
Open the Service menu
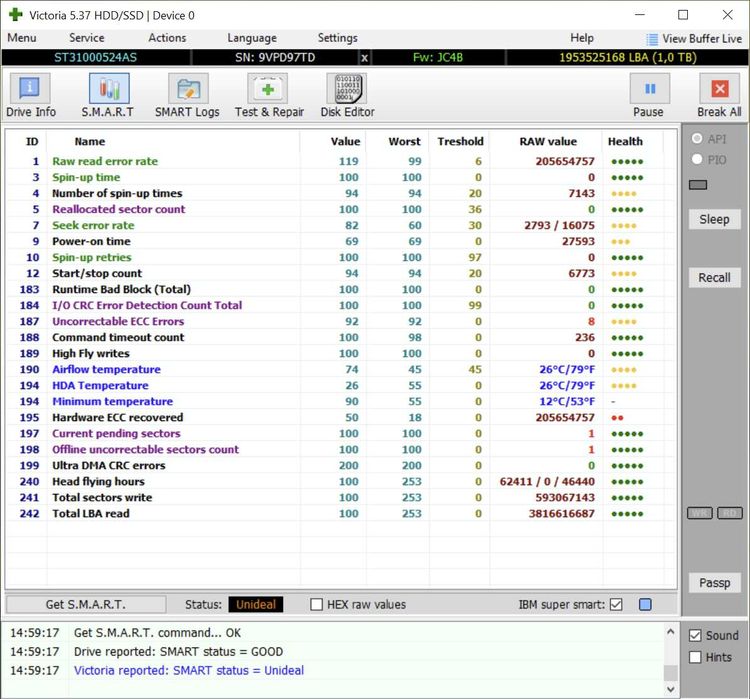tap(86, 38)
